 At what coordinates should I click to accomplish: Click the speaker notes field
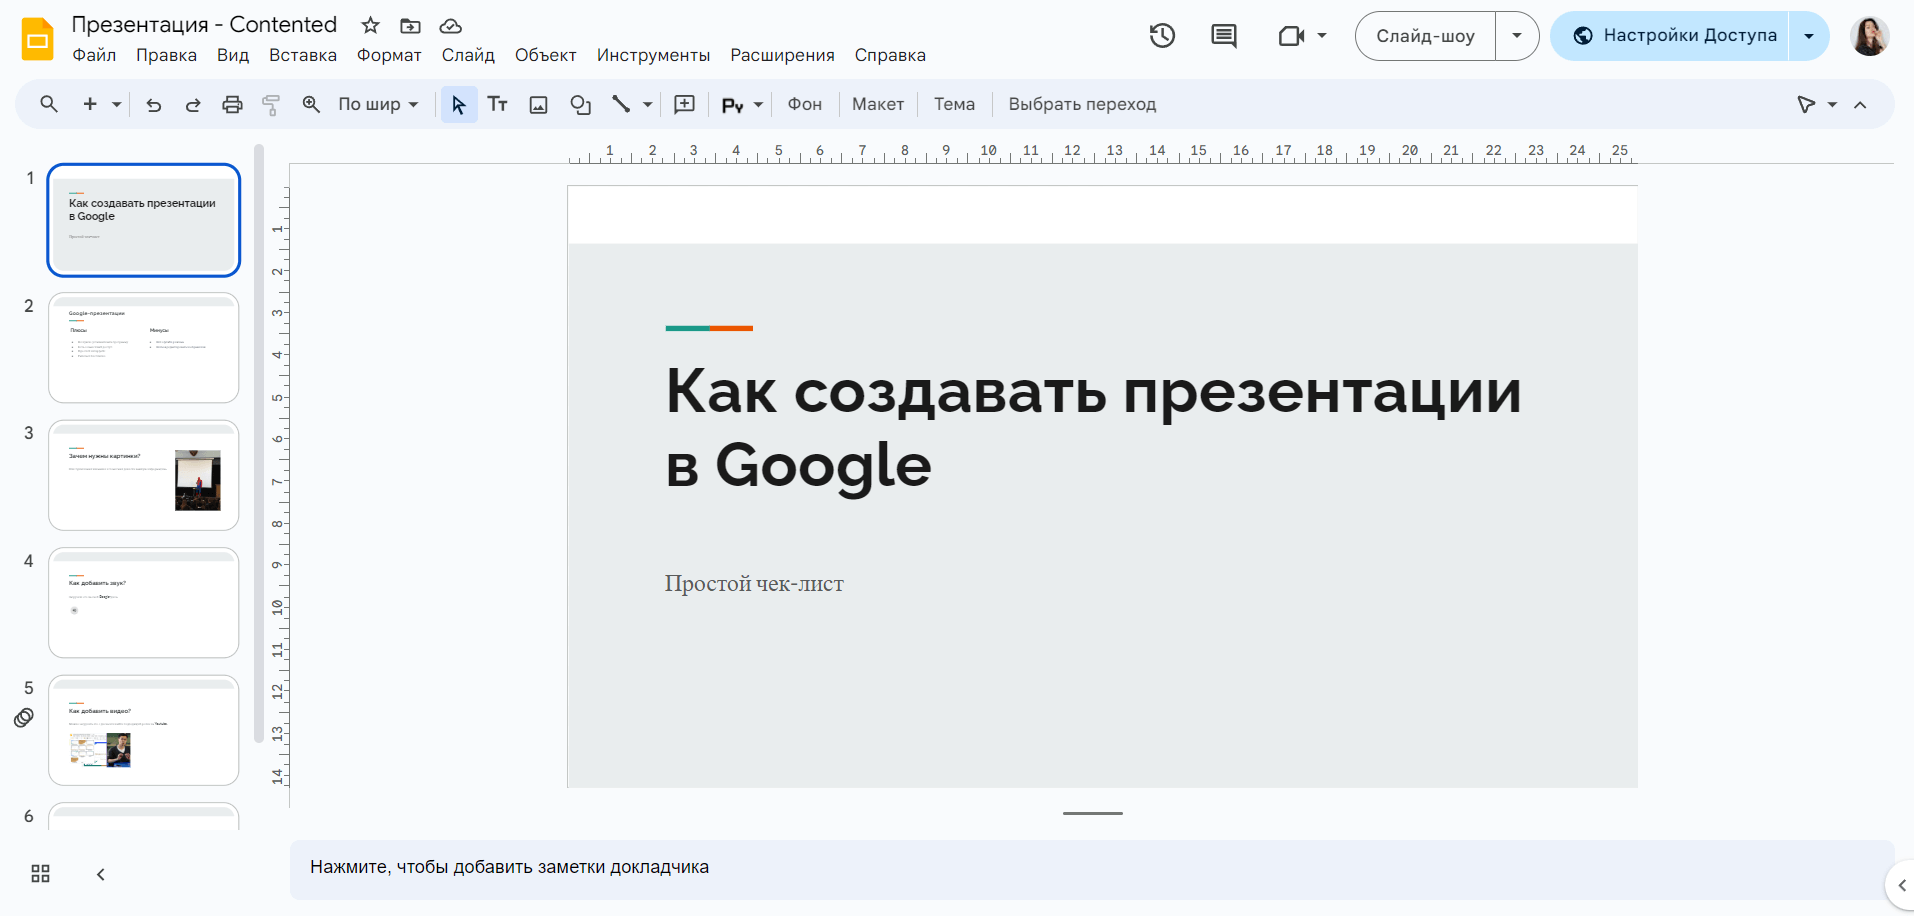point(1092,867)
